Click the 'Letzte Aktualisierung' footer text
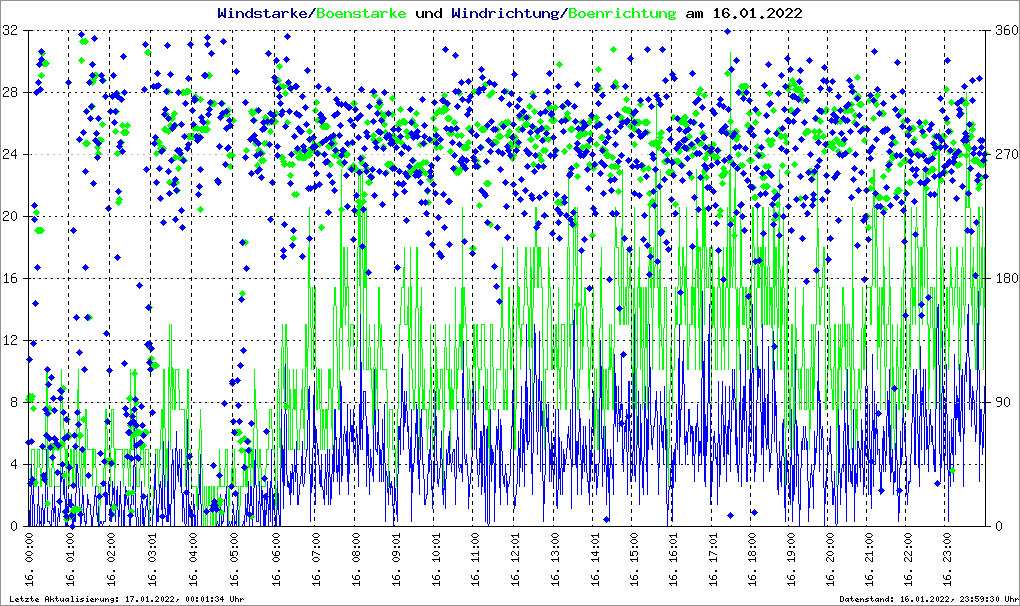 point(125,599)
